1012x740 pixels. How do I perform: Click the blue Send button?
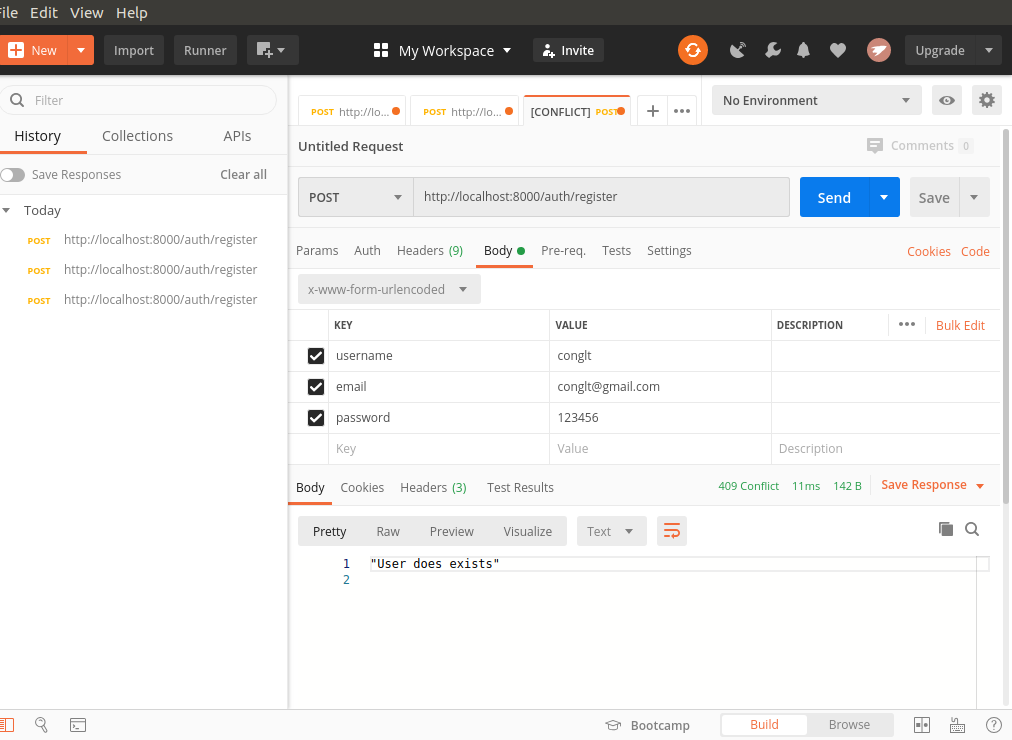[834, 197]
